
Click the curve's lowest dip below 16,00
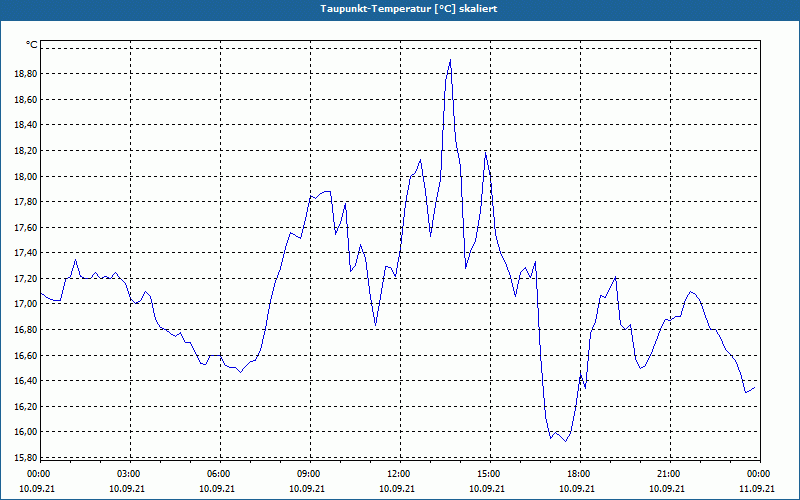565,441
